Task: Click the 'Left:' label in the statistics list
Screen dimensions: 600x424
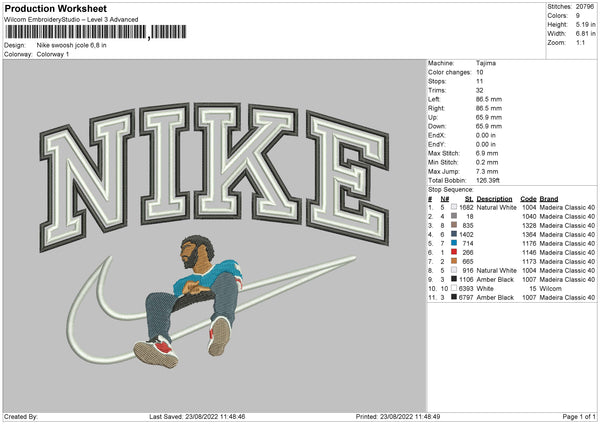Action: tap(434, 99)
